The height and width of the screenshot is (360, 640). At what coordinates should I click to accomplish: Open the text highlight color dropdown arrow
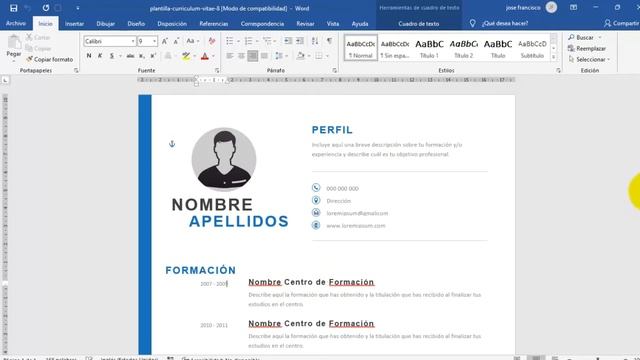[194, 56]
